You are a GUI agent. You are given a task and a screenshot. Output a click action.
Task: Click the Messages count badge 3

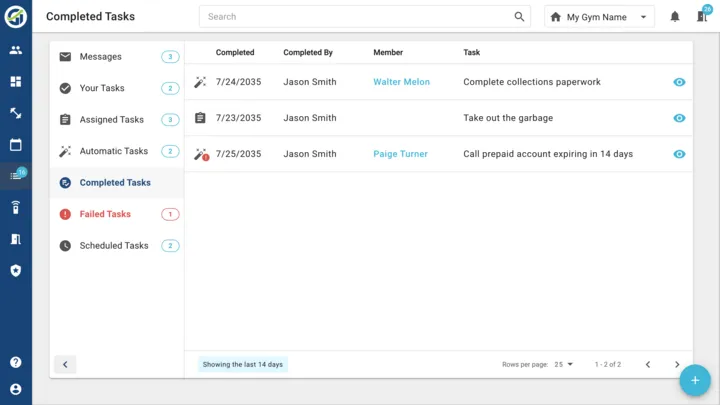pyautogui.click(x=170, y=57)
